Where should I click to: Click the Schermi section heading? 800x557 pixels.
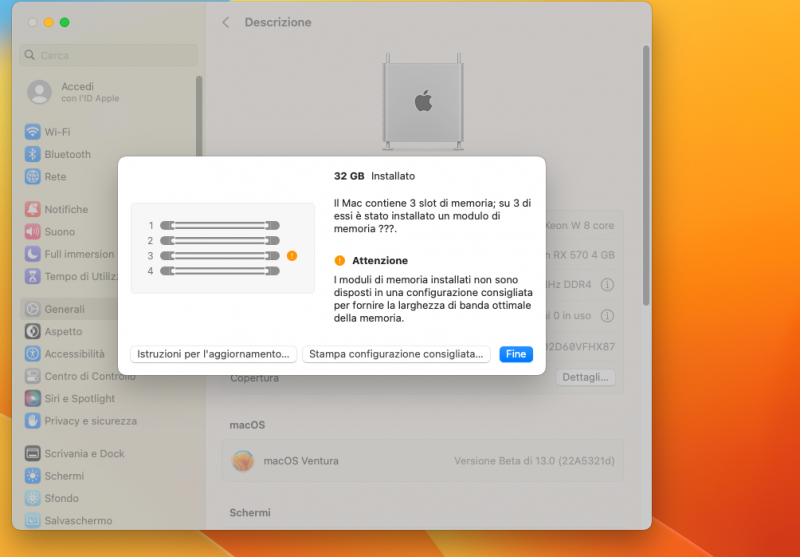click(250, 513)
